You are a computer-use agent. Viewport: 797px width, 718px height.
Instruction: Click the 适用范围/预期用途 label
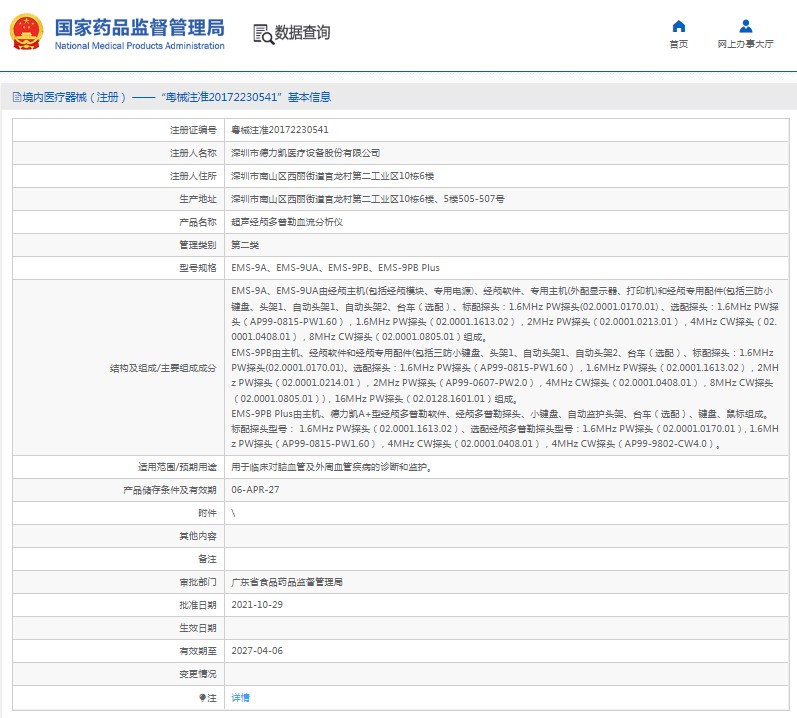click(177, 467)
